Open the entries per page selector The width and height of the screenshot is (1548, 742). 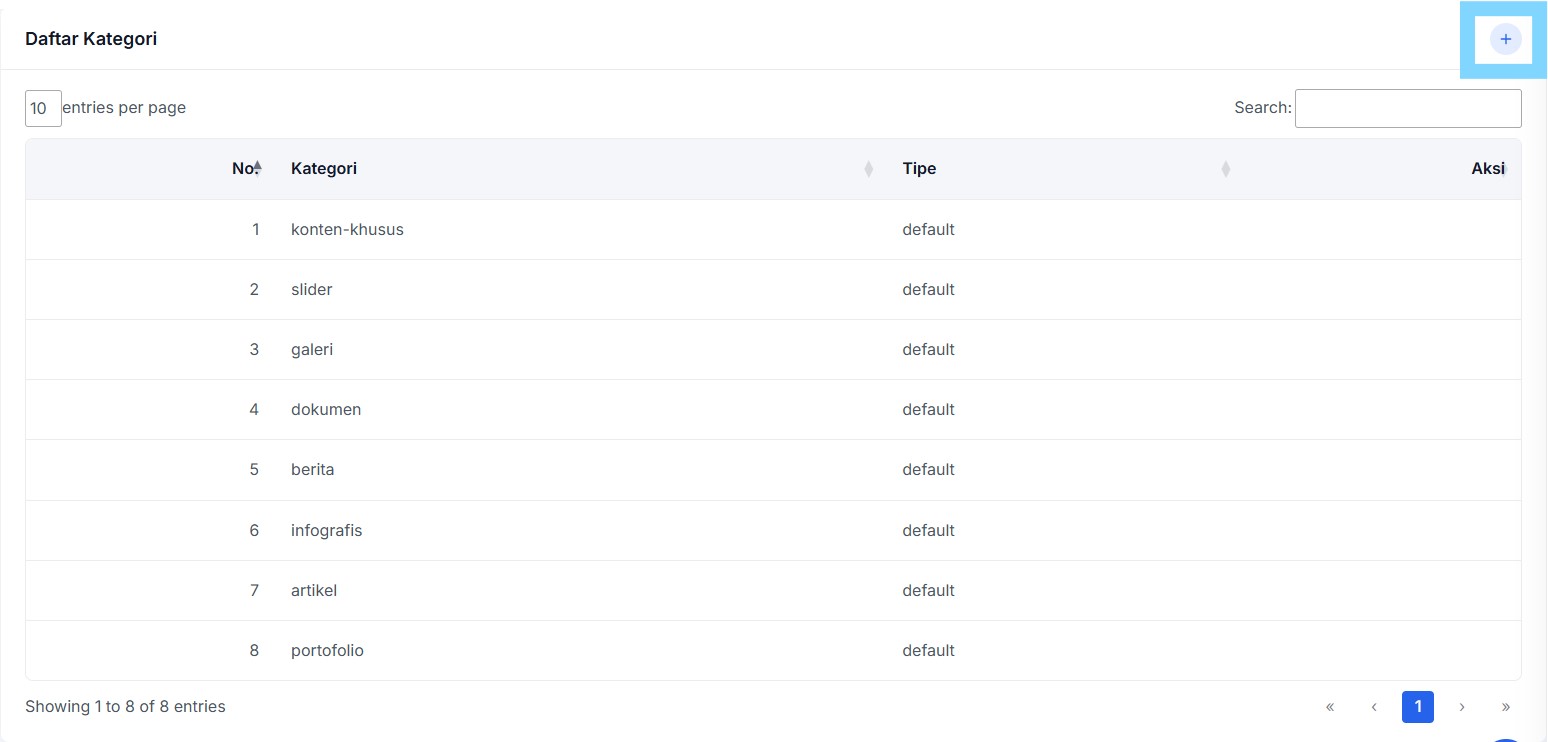pyautogui.click(x=43, y=108)
